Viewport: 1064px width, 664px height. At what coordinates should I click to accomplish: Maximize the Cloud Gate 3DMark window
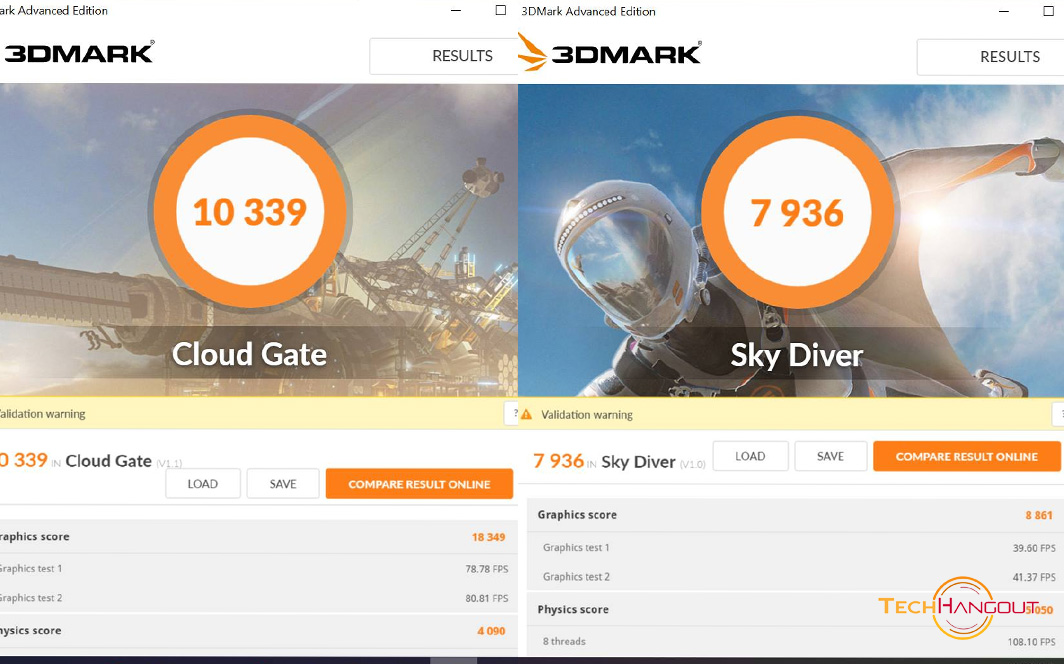[x=501, y=10]
